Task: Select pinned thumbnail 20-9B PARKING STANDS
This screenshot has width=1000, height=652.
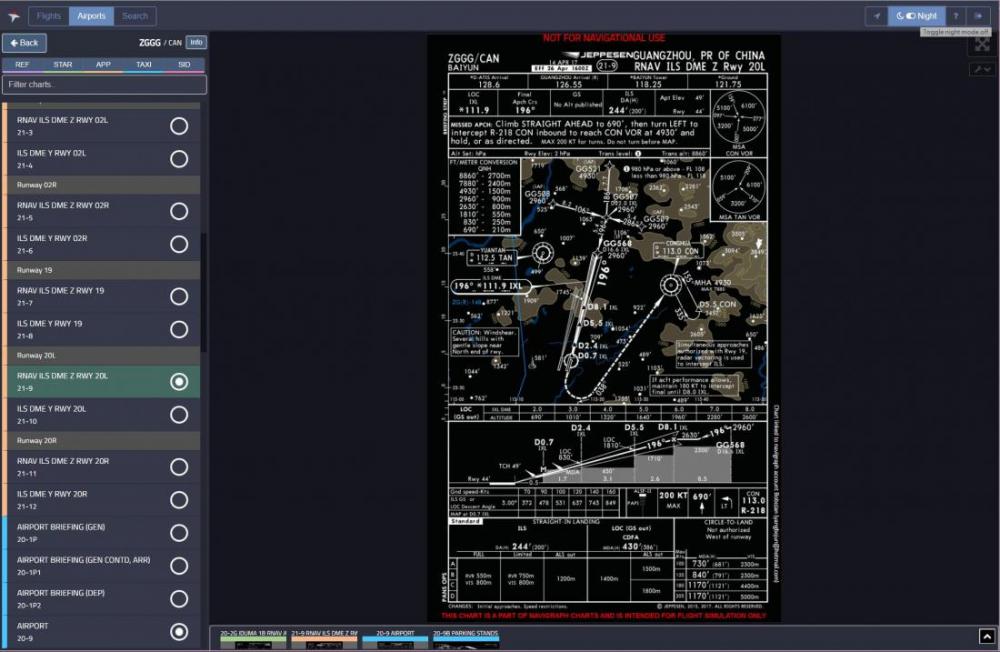Action: coord(466,639)
